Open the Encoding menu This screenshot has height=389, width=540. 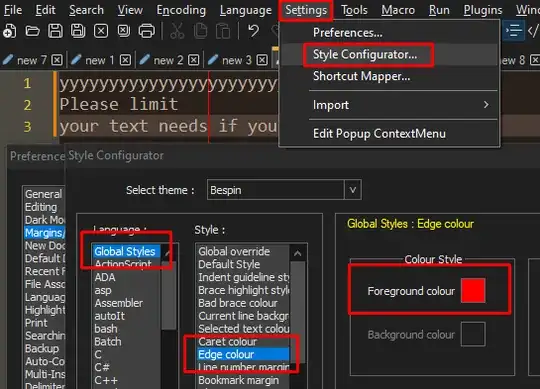point(181,10)
